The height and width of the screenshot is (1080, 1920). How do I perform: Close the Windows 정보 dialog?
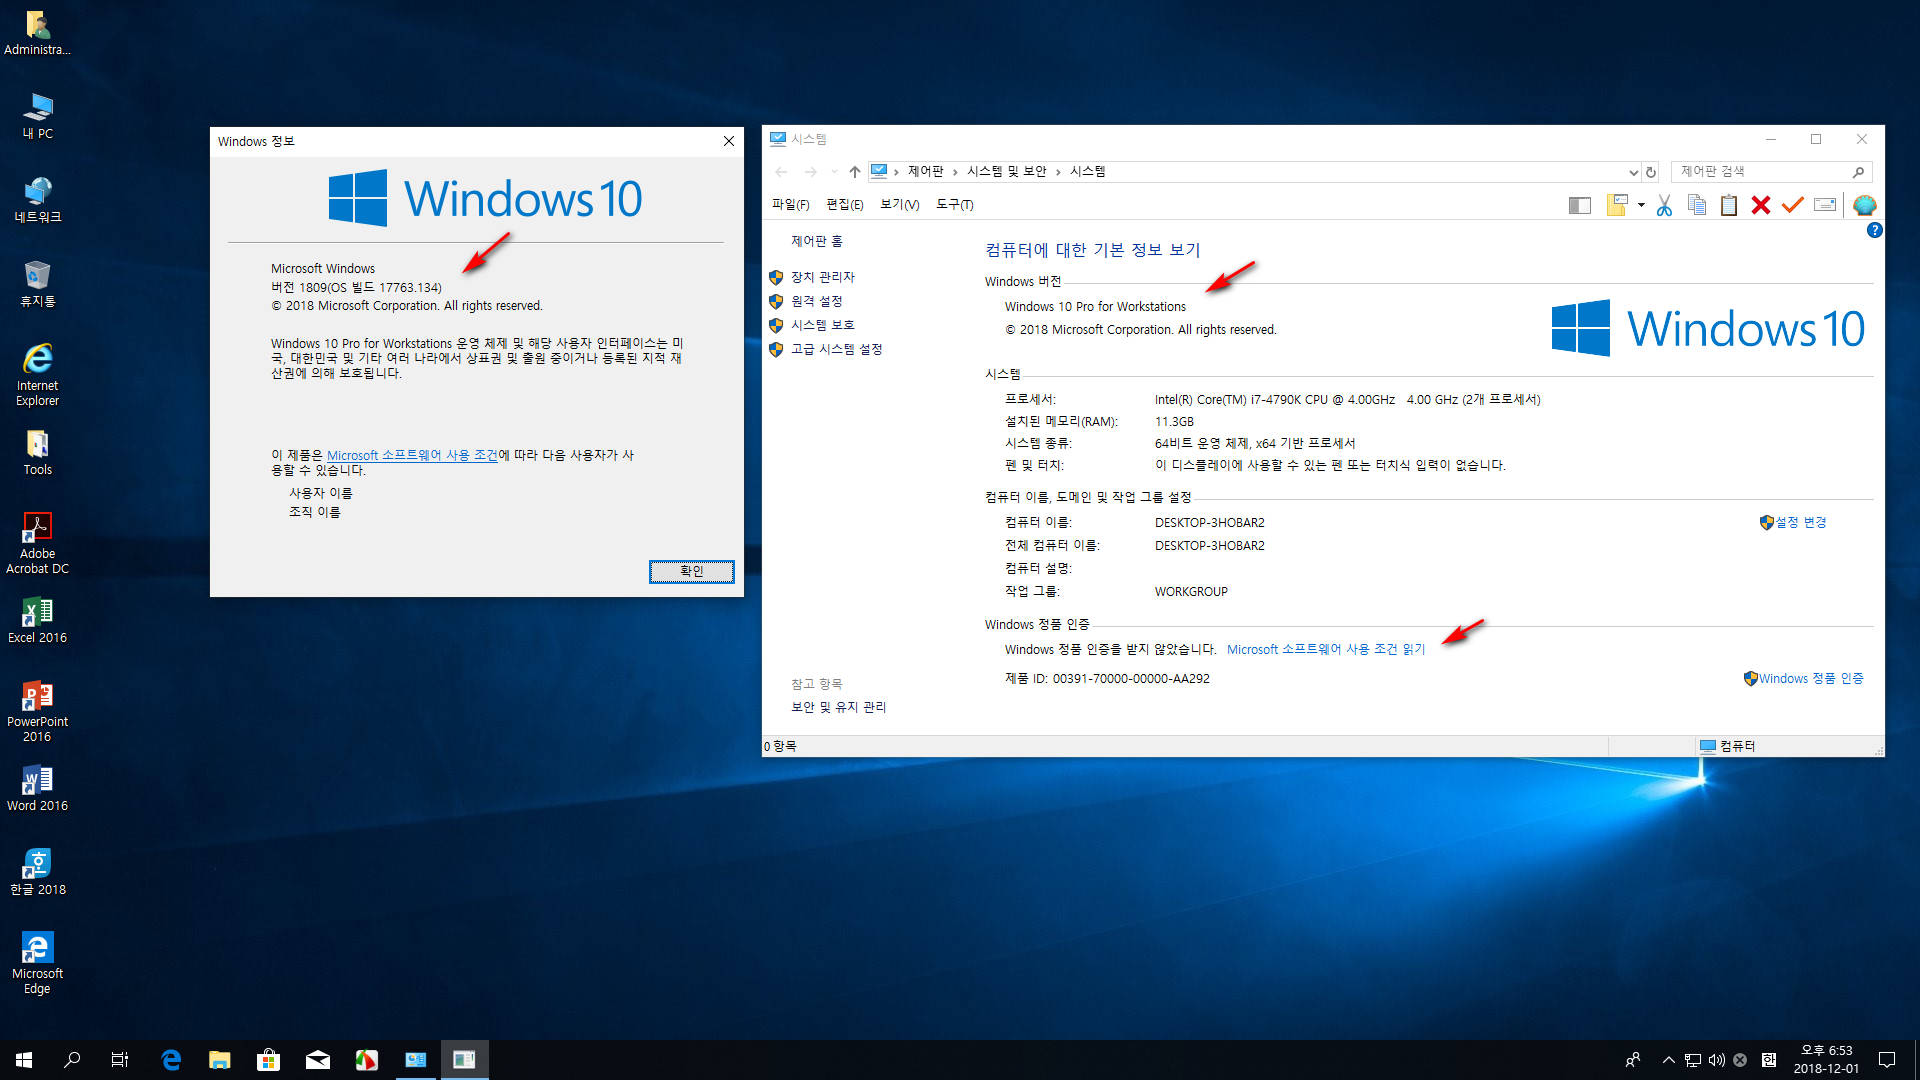[729, 141]
